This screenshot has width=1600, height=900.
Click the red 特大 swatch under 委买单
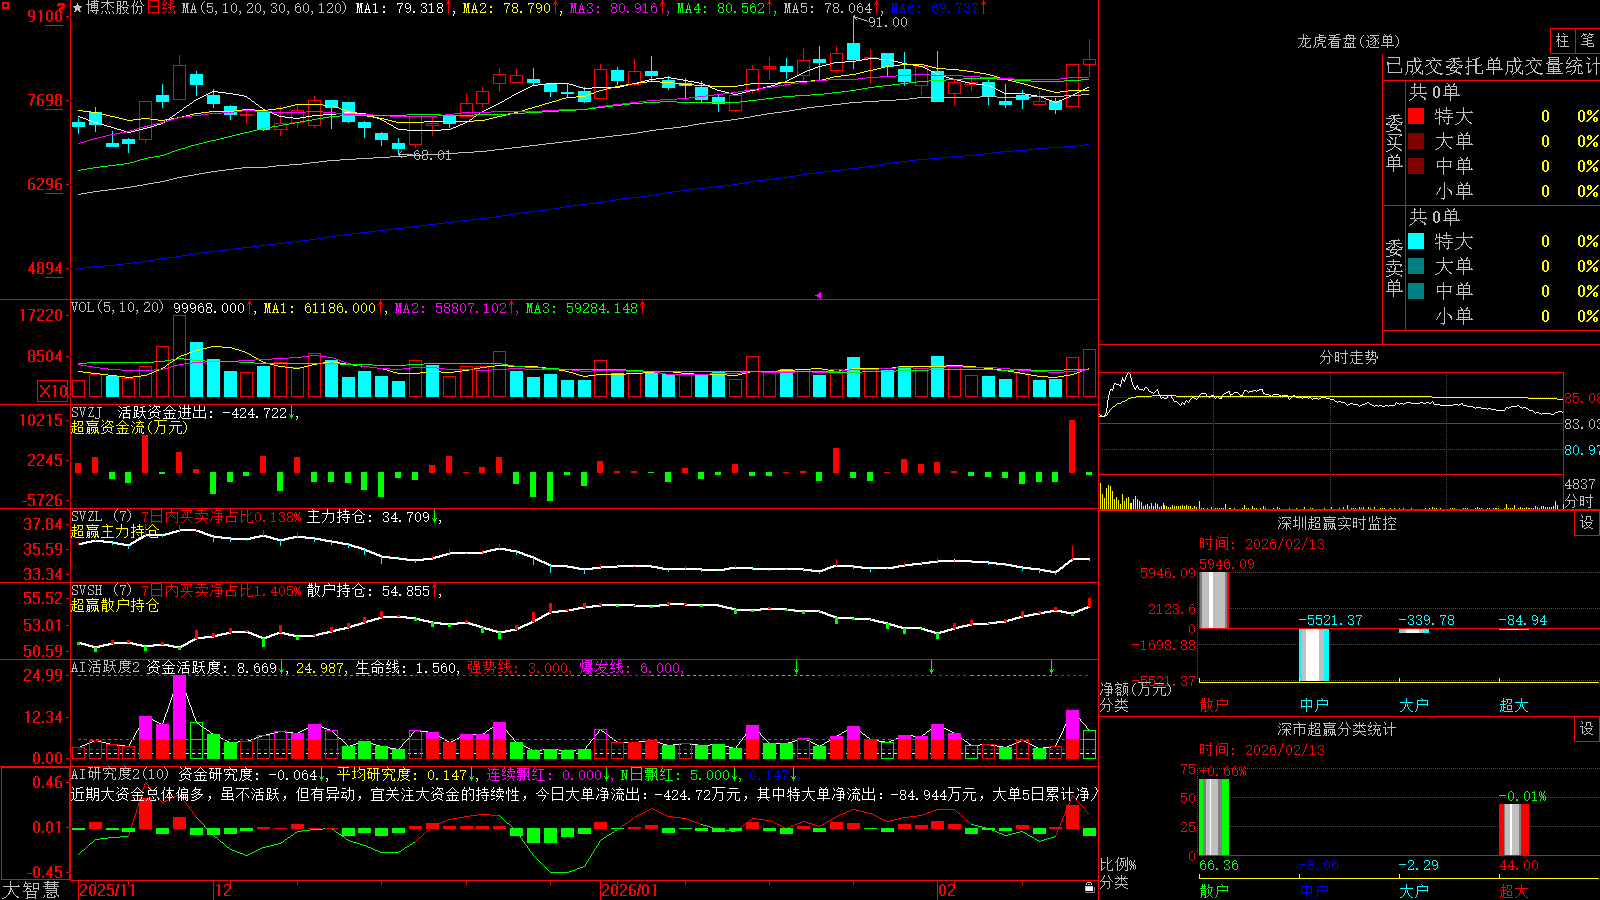(x=1416, y=116)
